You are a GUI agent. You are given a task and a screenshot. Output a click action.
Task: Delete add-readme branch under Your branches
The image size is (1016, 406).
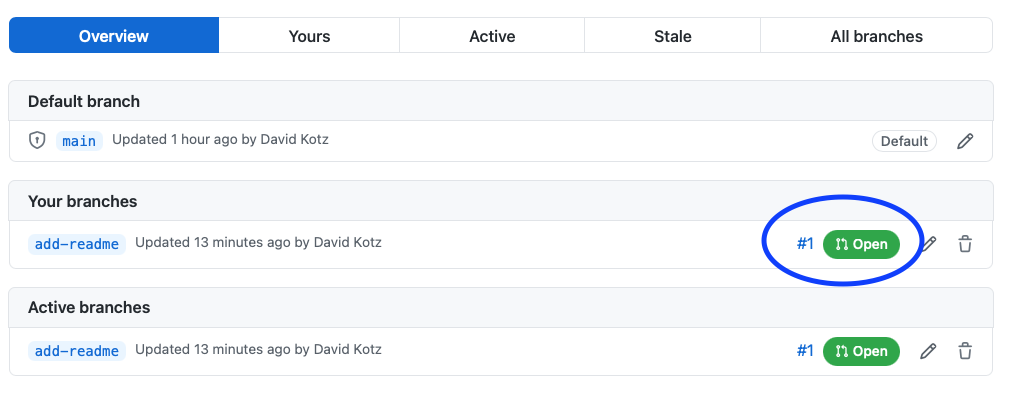click(x=965, y=243)
